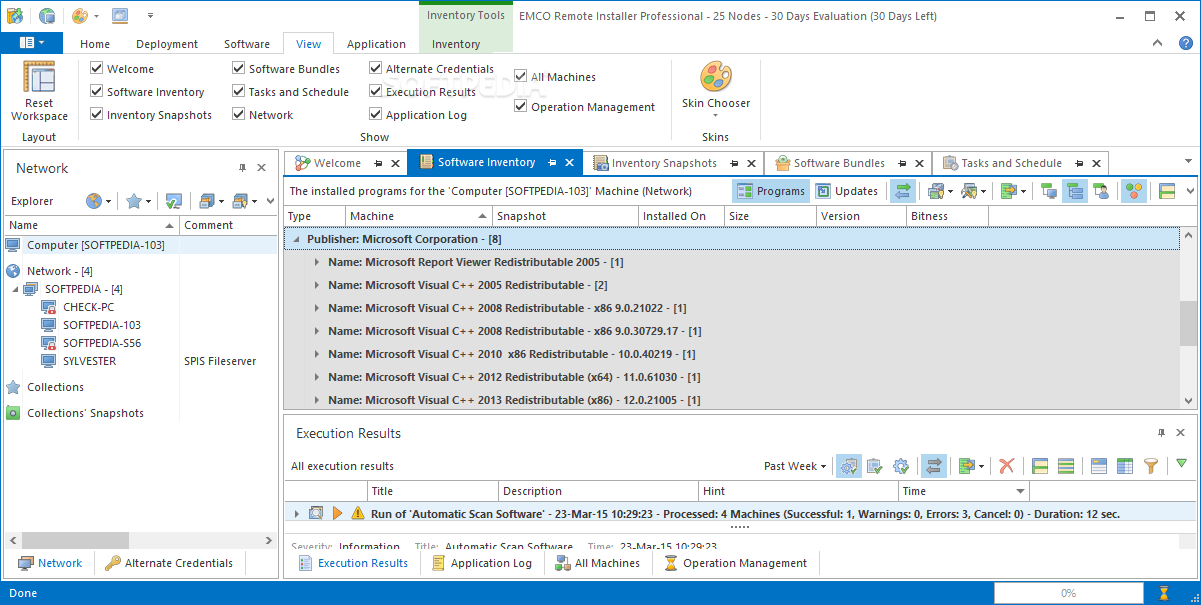The width and height of the screenshot is (1201, 605).
Task: Uncheck the Welcome checkbox
Action: [x=96, y=69]
